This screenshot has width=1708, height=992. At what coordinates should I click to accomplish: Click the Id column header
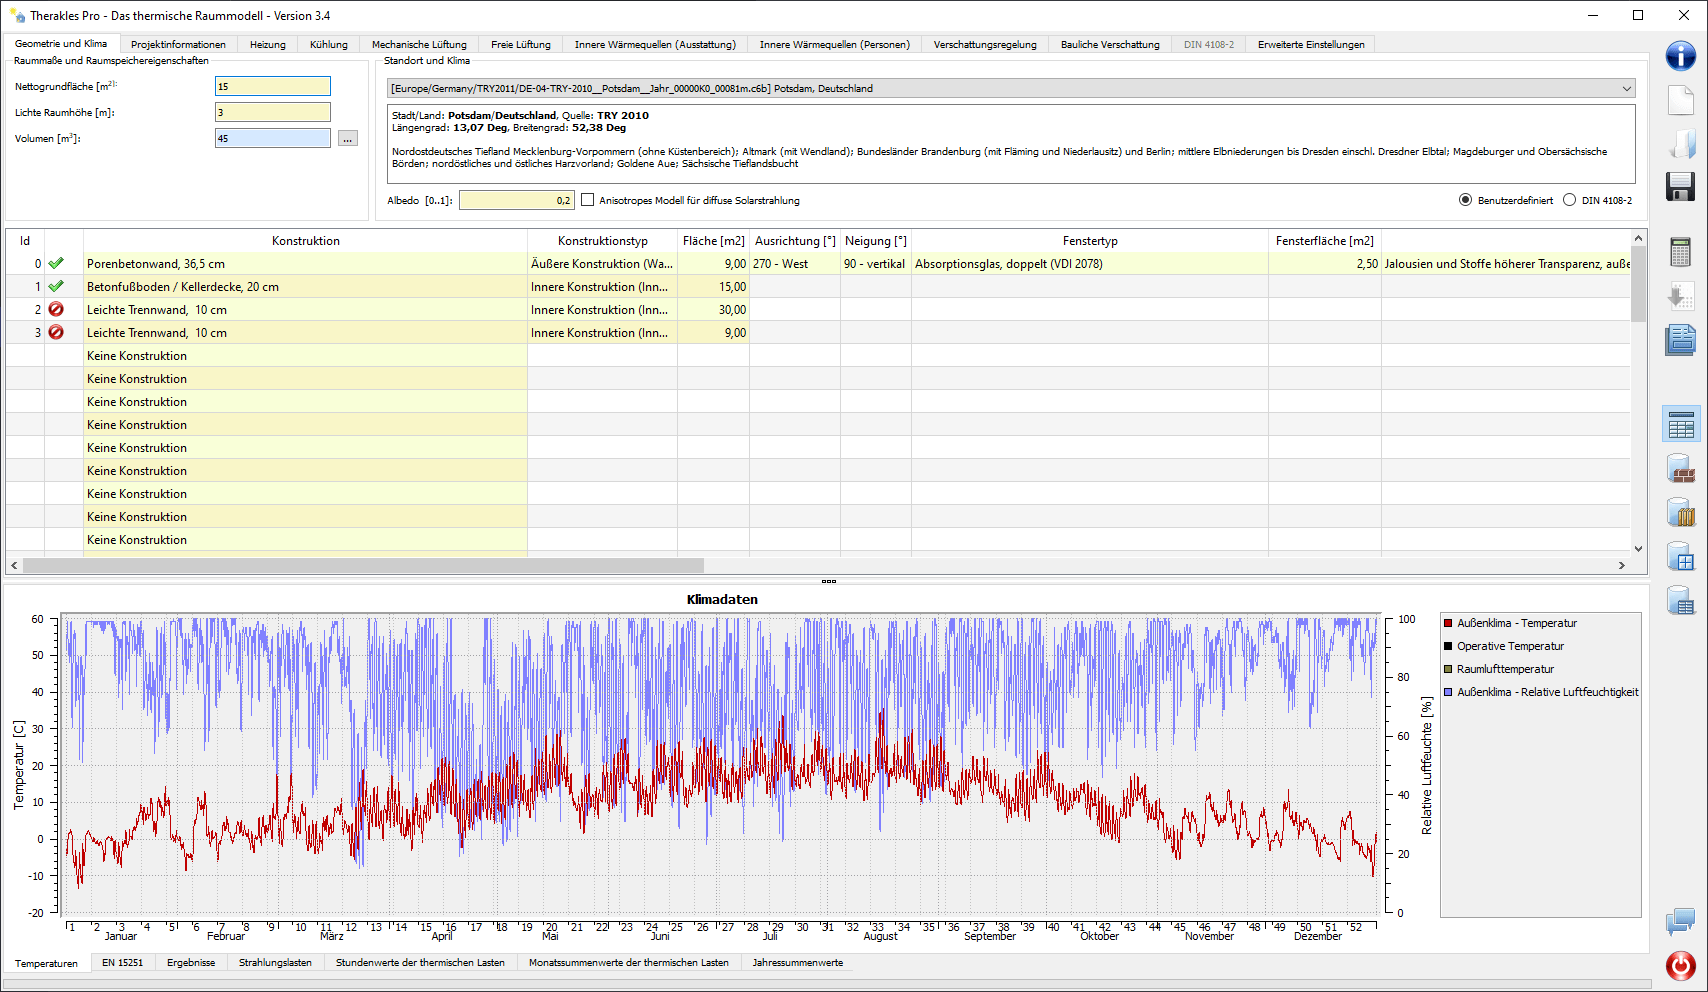point(25,241)
